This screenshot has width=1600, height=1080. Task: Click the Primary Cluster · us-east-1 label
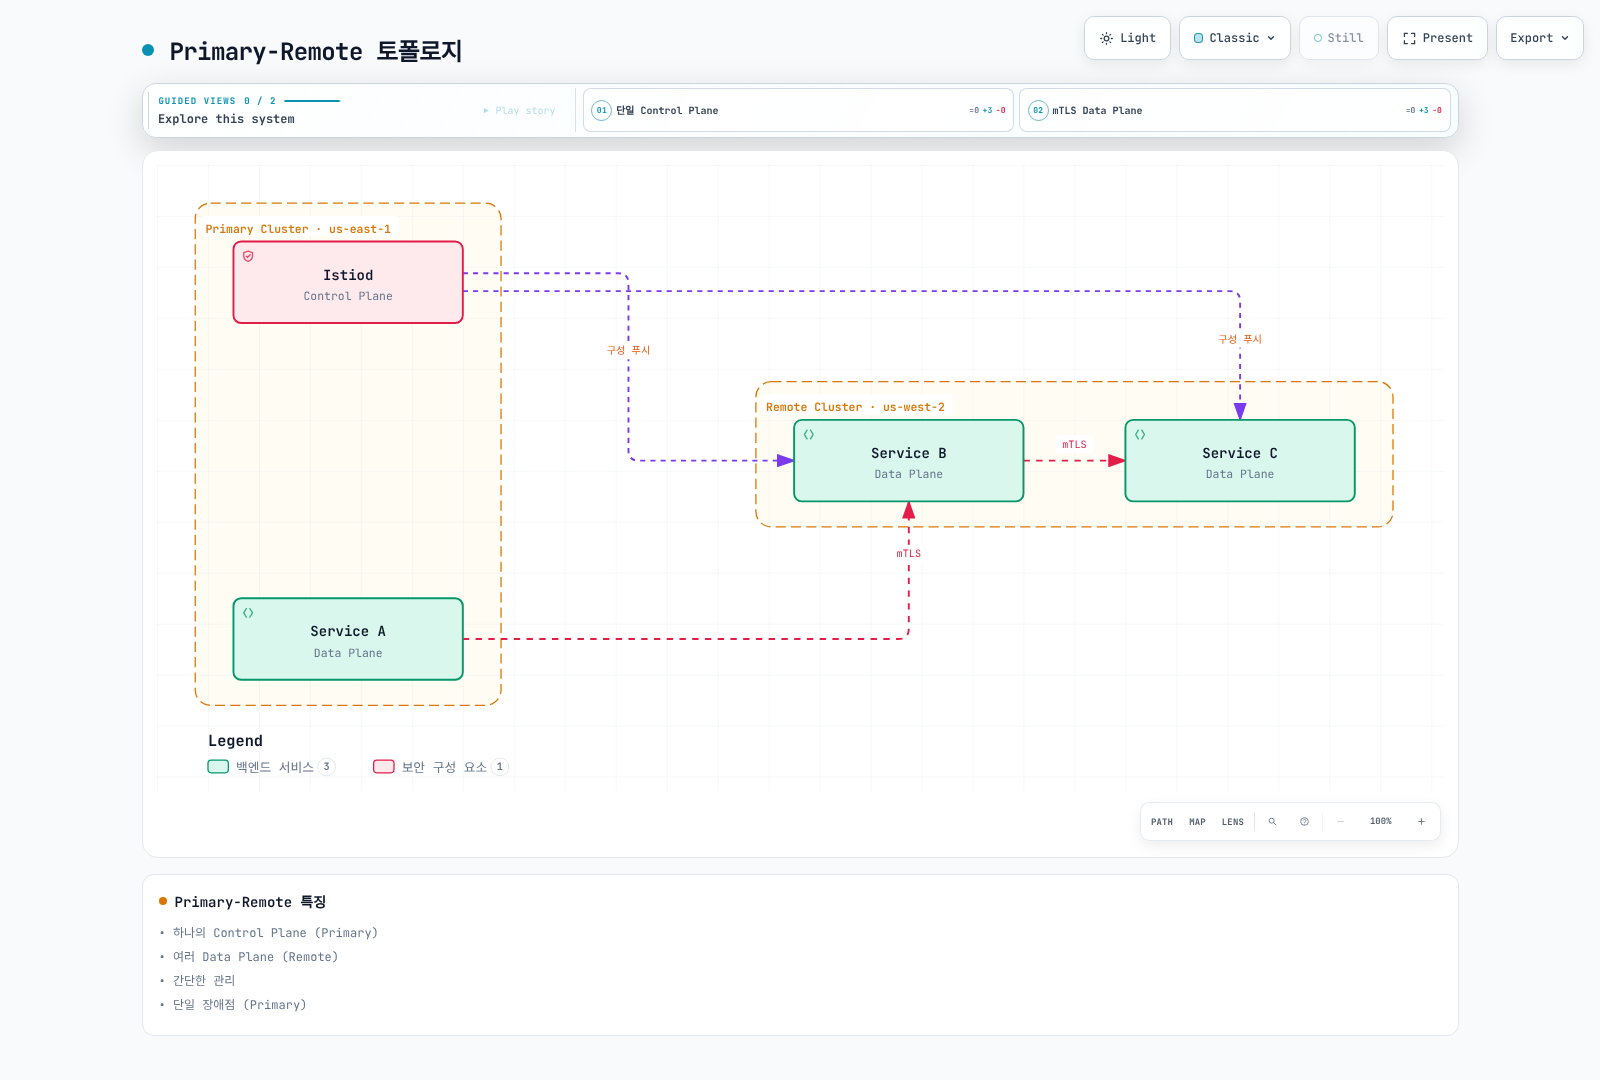point(298,229)
